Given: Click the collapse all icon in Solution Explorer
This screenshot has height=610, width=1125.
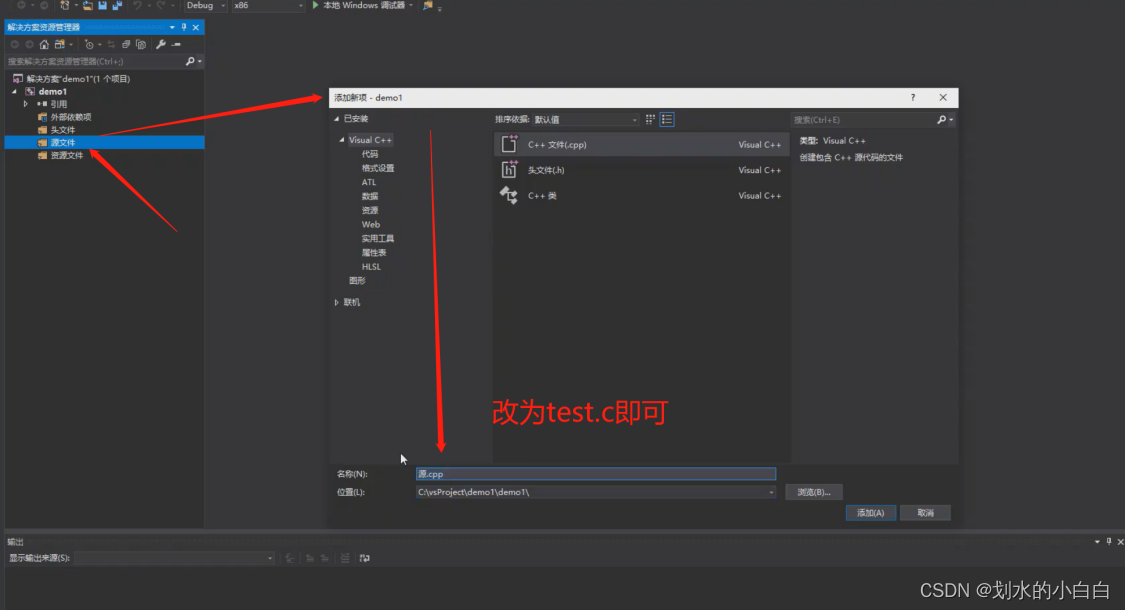Looking at the screenshot, I should pyautogui.click(x=126, y=44).
